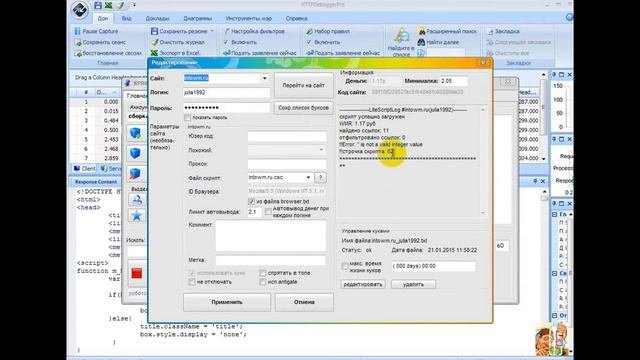640x360 pixels.
Task: Click the top blue cube icon
Action: click(x=136, y=133)
